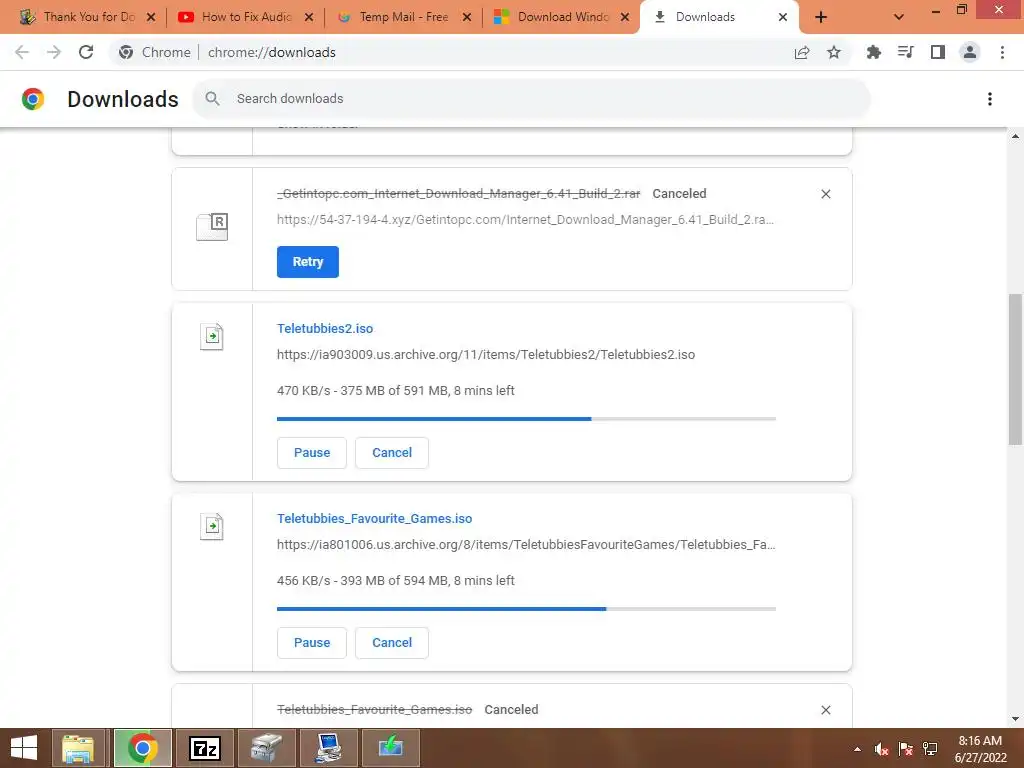Open File Explorer from the taskbar
Viewport: 1024px width, 768px height.
coord(78,748)
